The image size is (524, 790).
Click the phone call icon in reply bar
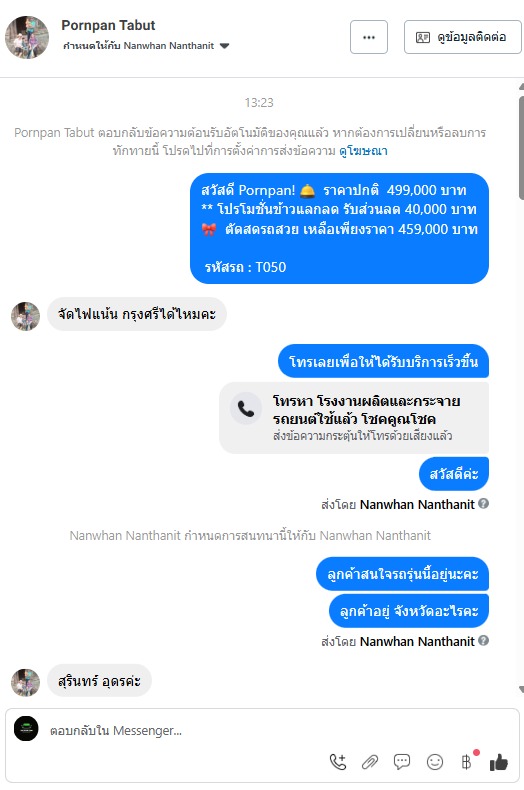338,762
